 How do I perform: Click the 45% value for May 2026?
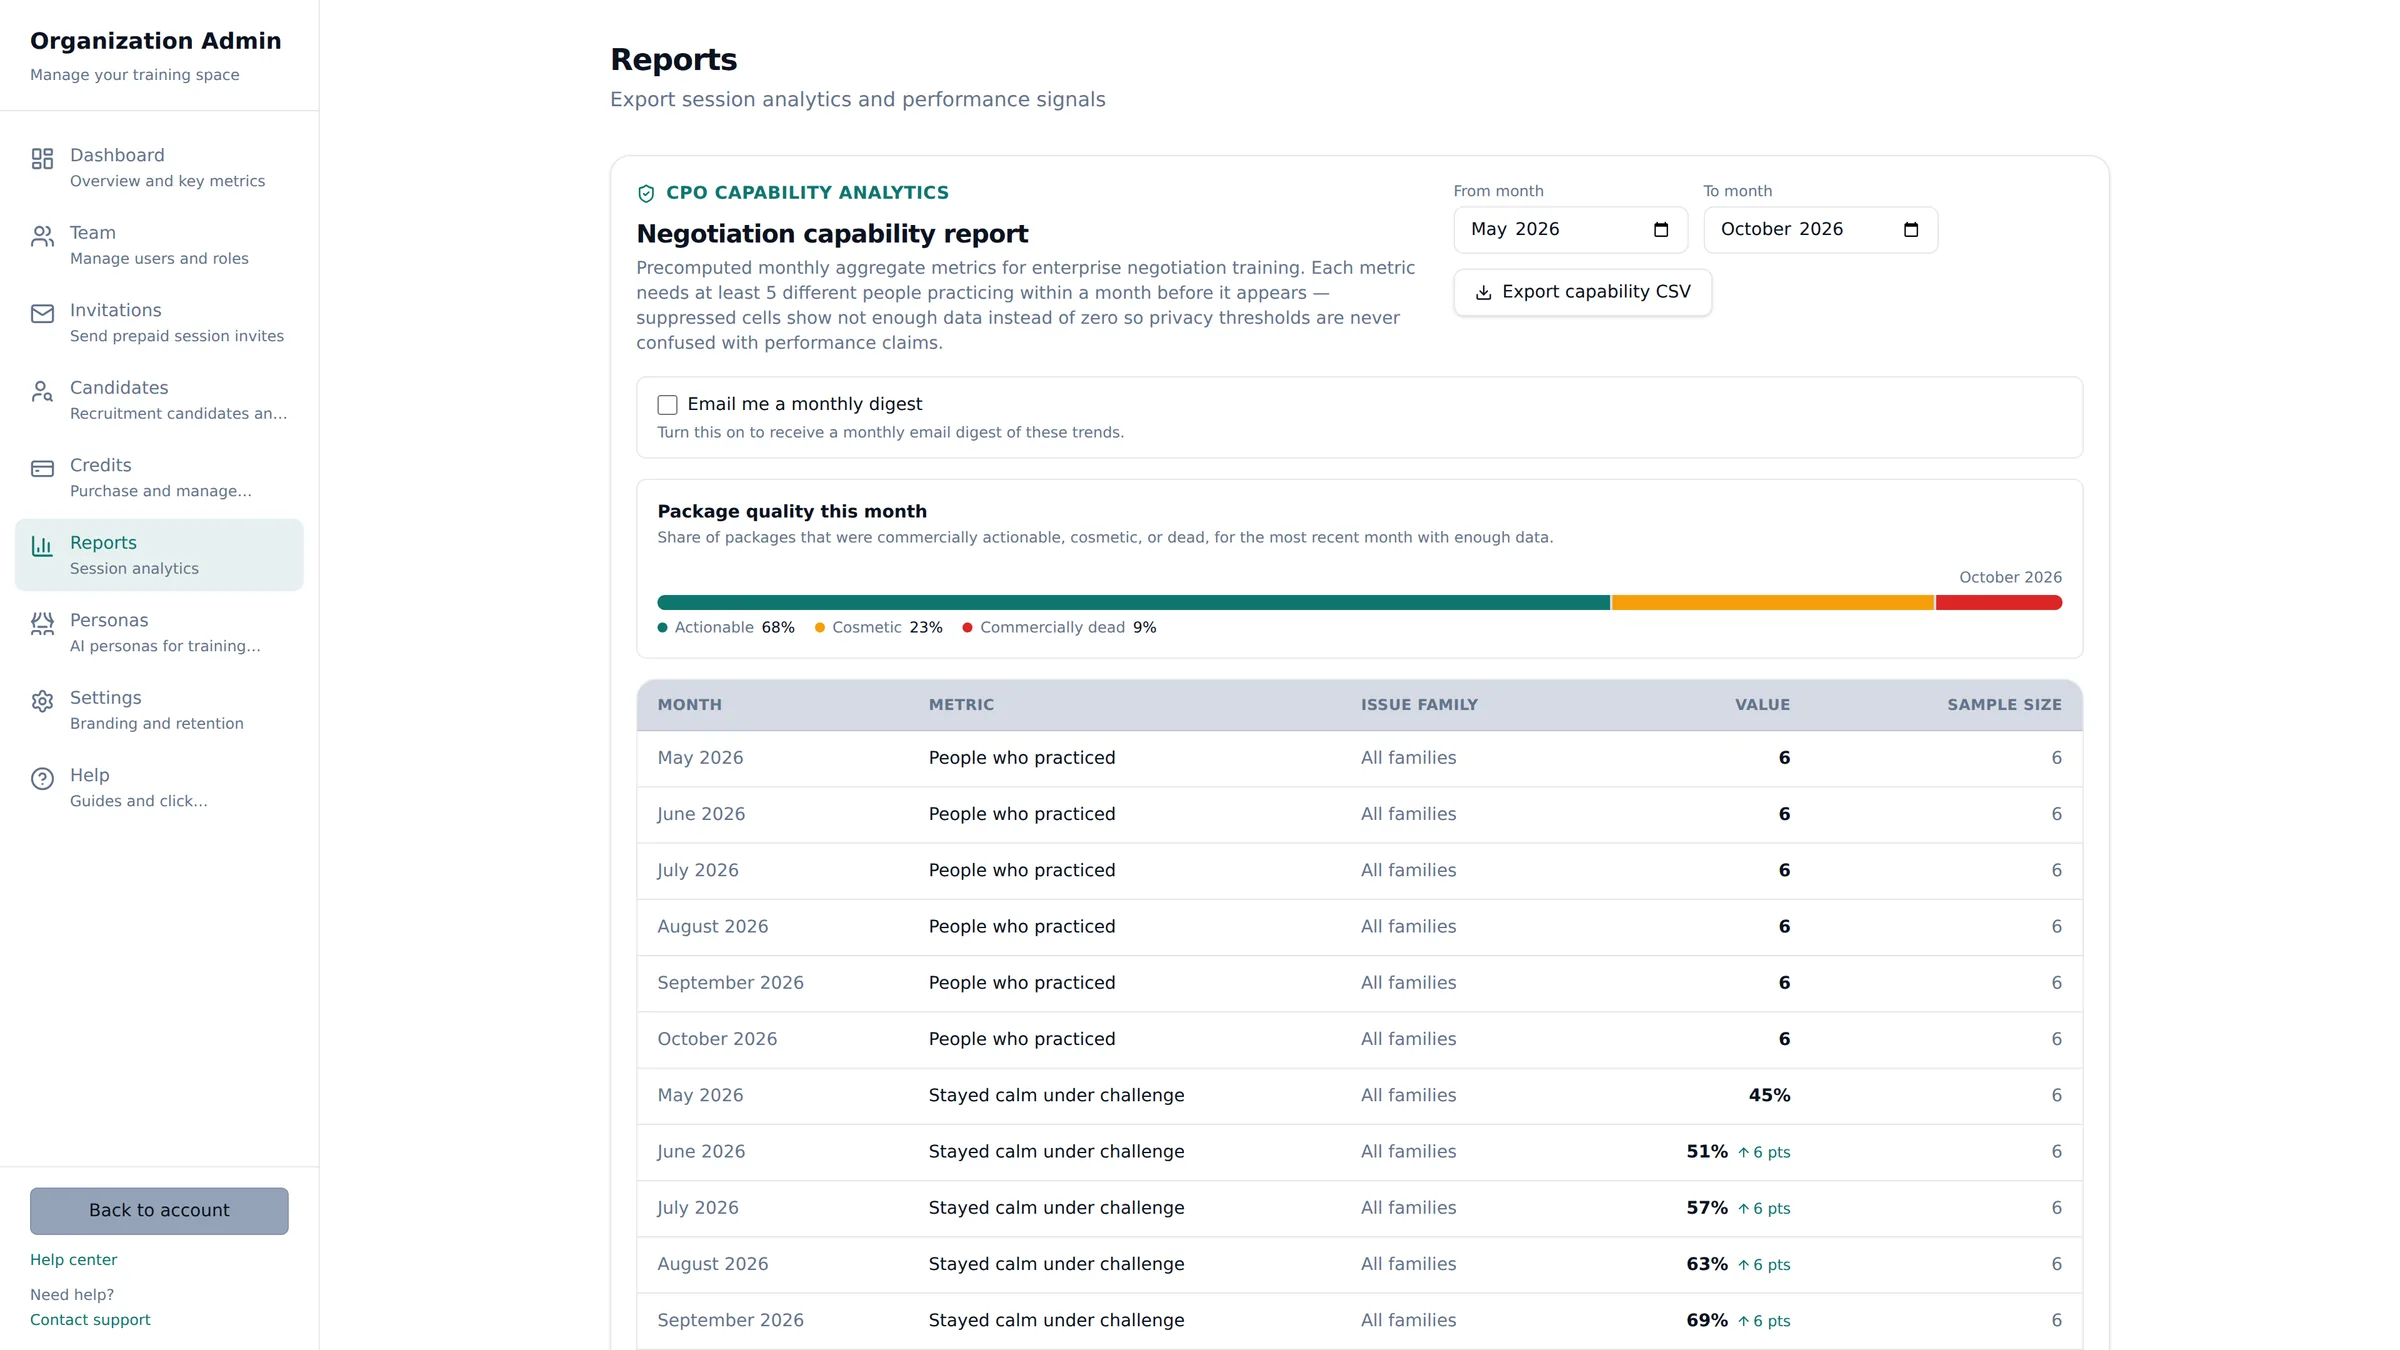click(x=1769, y=1096)
